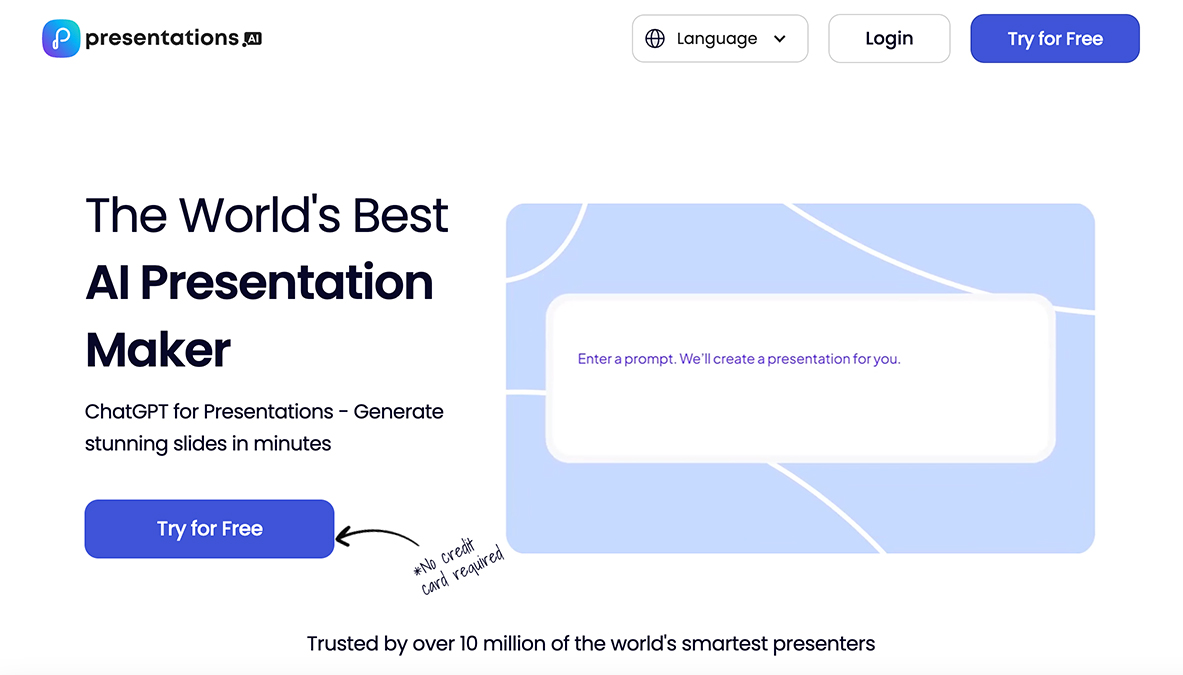
Task: Click Try for Free in the header
Action: [1054, 39]
